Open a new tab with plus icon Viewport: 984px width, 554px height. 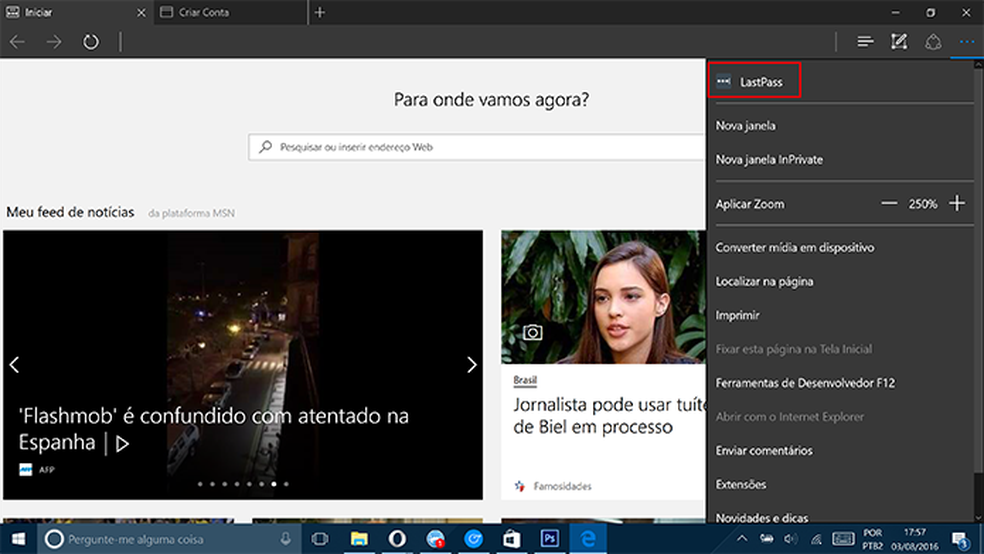pyautogui.click(x=320, y=13)
